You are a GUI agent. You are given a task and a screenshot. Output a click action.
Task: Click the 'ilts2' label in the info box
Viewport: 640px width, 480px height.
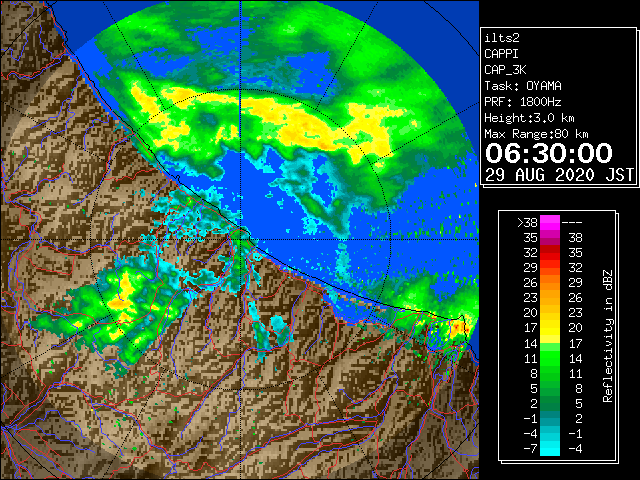tap(502, 38)
